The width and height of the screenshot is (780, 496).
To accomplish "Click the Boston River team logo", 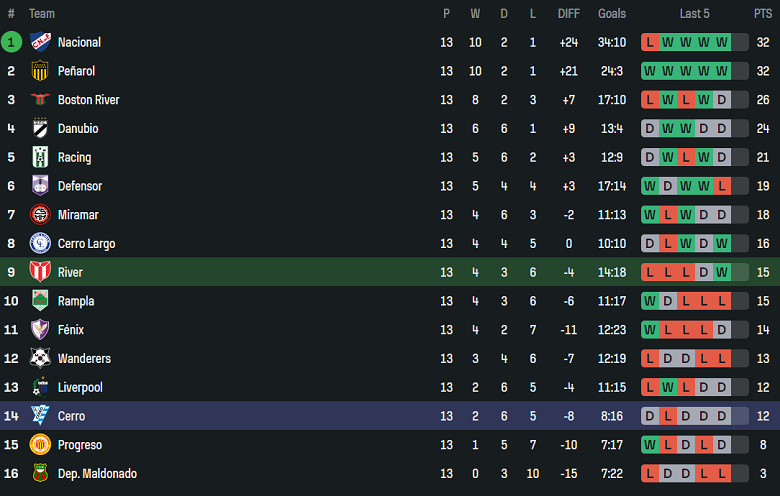I will click(x=40, y=100).
